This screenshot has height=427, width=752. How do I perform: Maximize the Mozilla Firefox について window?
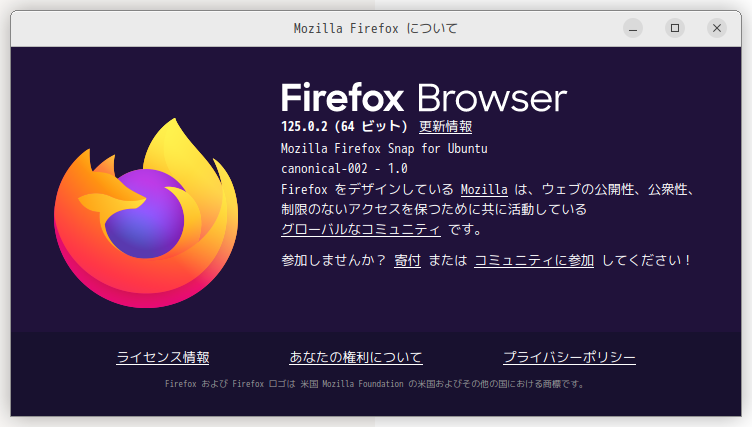click(675, 28)
